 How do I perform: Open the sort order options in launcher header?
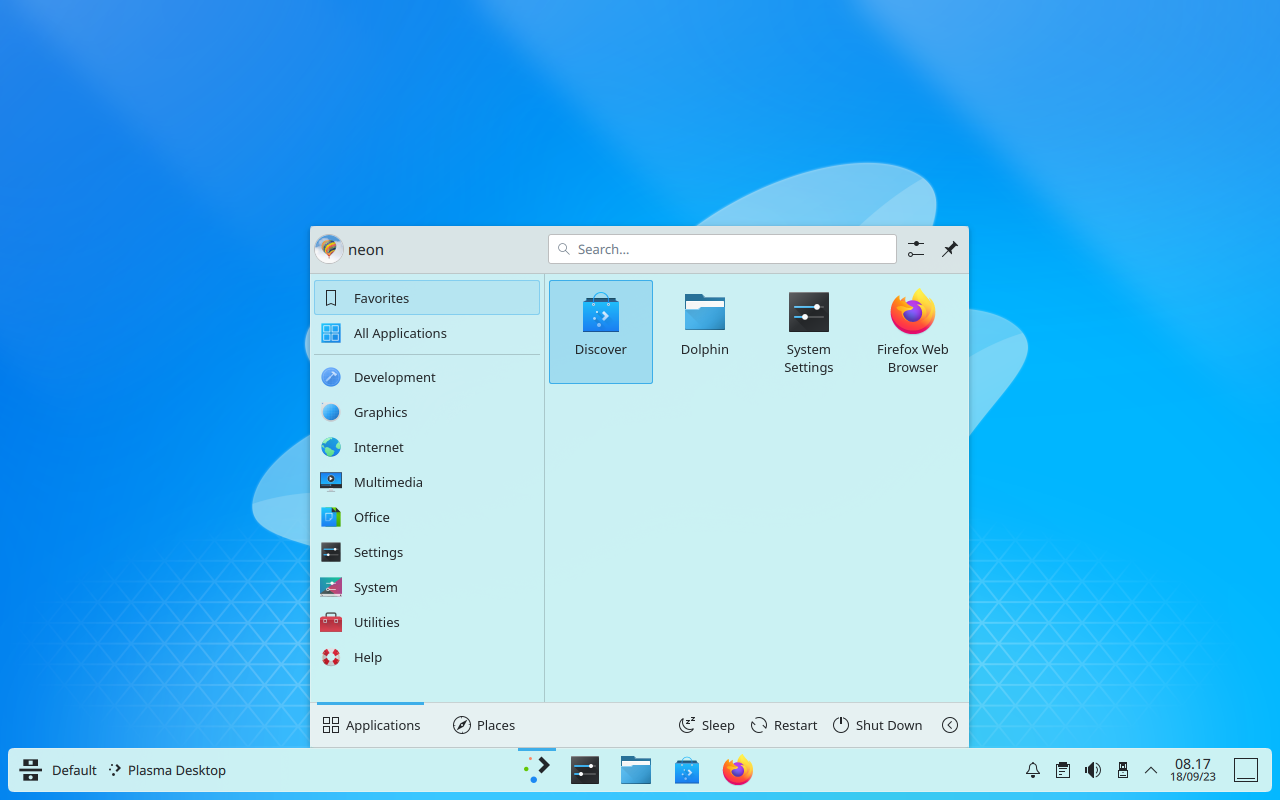point(915,249)
